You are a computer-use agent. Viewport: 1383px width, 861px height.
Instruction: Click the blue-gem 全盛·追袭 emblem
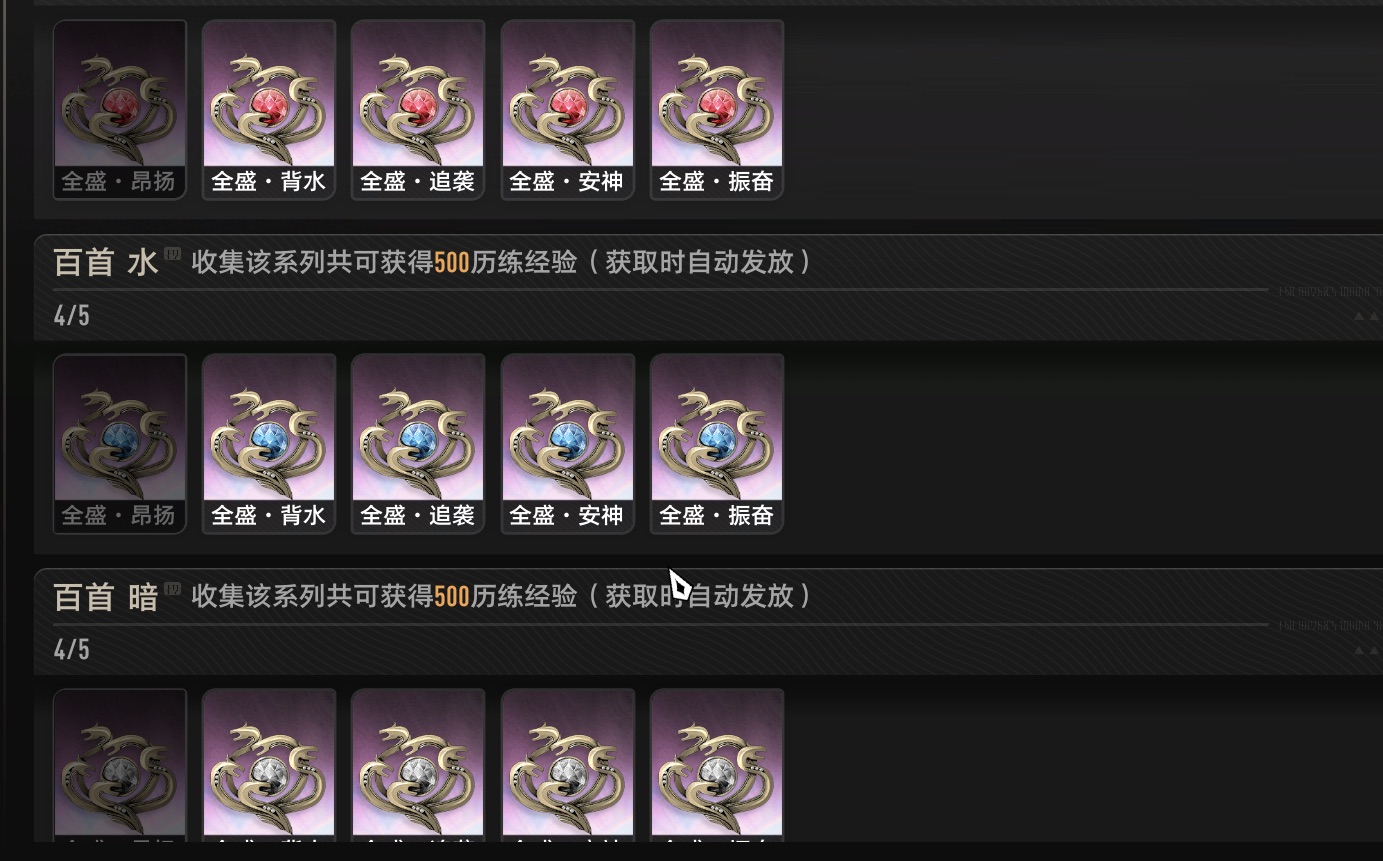pyautogui.click(x=418, y=444)
